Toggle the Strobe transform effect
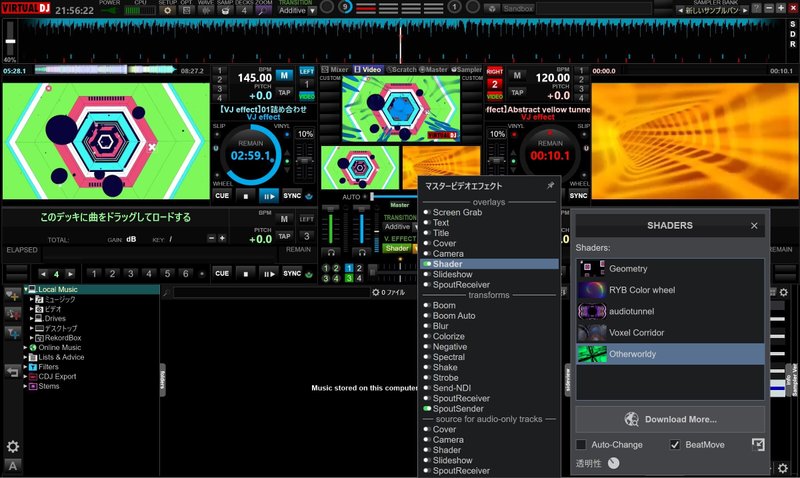The height and width of the screenshot is (478, 800). (427, 378)
